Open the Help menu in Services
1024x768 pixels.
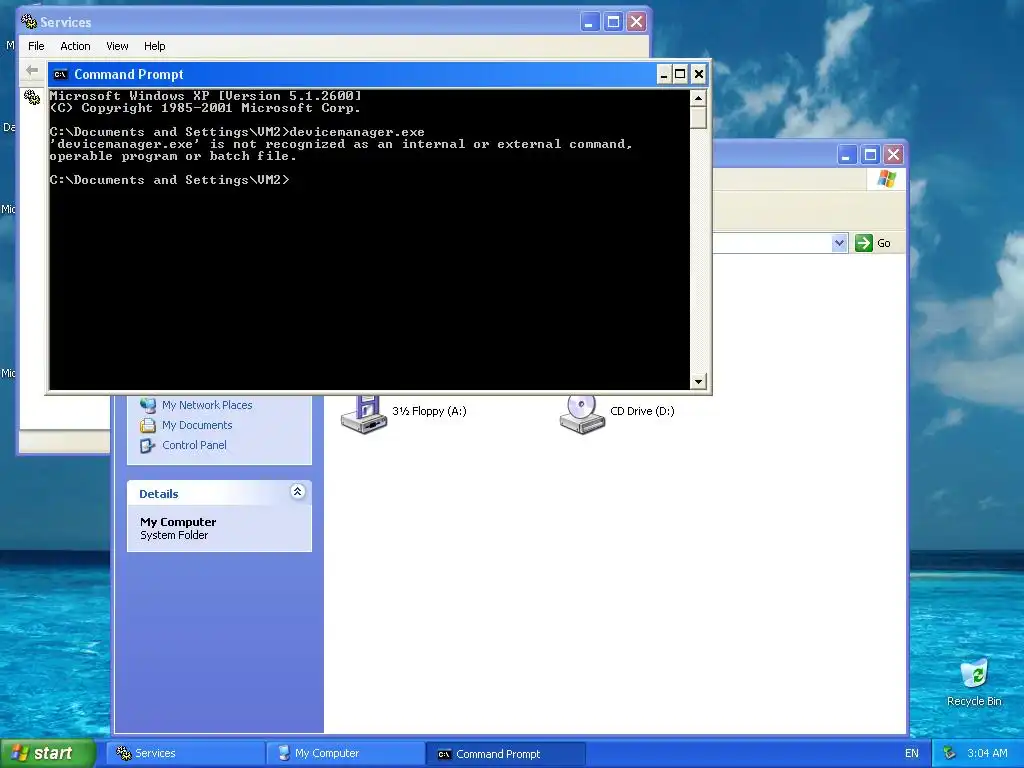point(154,46)
